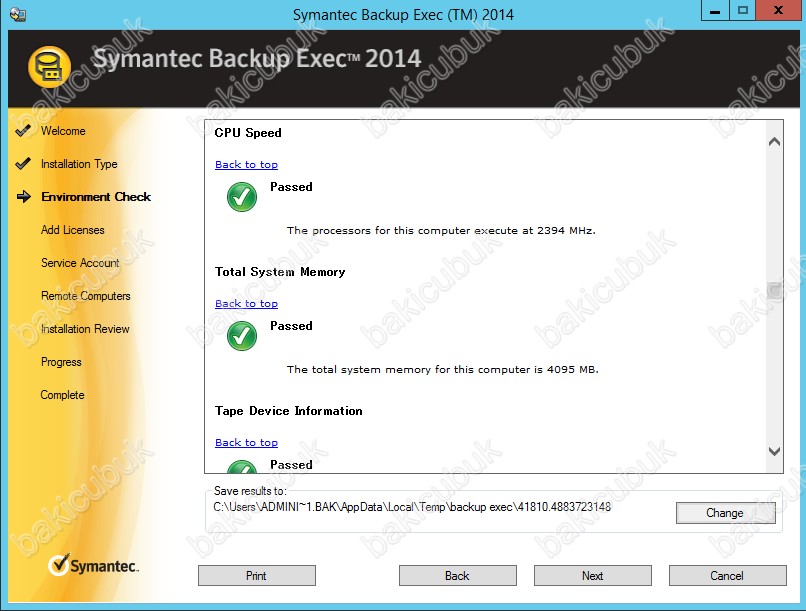Screen dimensions: 806x611
Task: Click the CPU Speed green passed checkmark icon
Action: coord(242,197)
